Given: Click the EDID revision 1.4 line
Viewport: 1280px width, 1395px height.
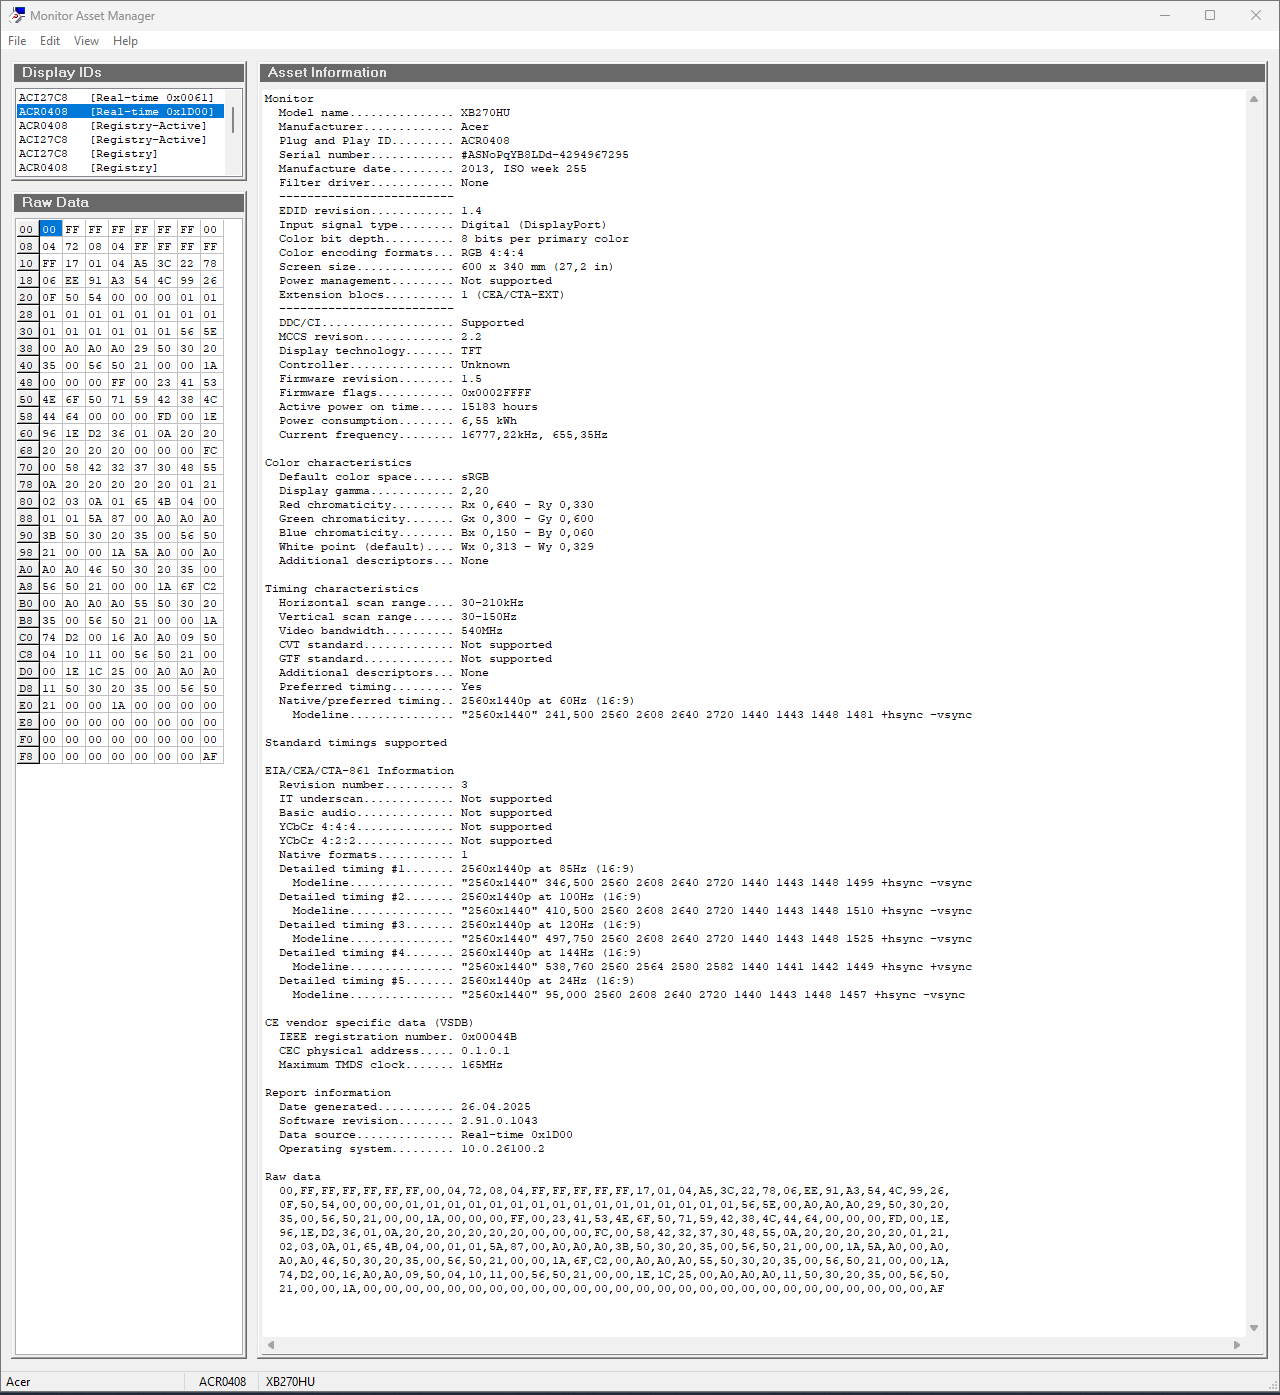Looking at the screenshot, I should 380,211.
